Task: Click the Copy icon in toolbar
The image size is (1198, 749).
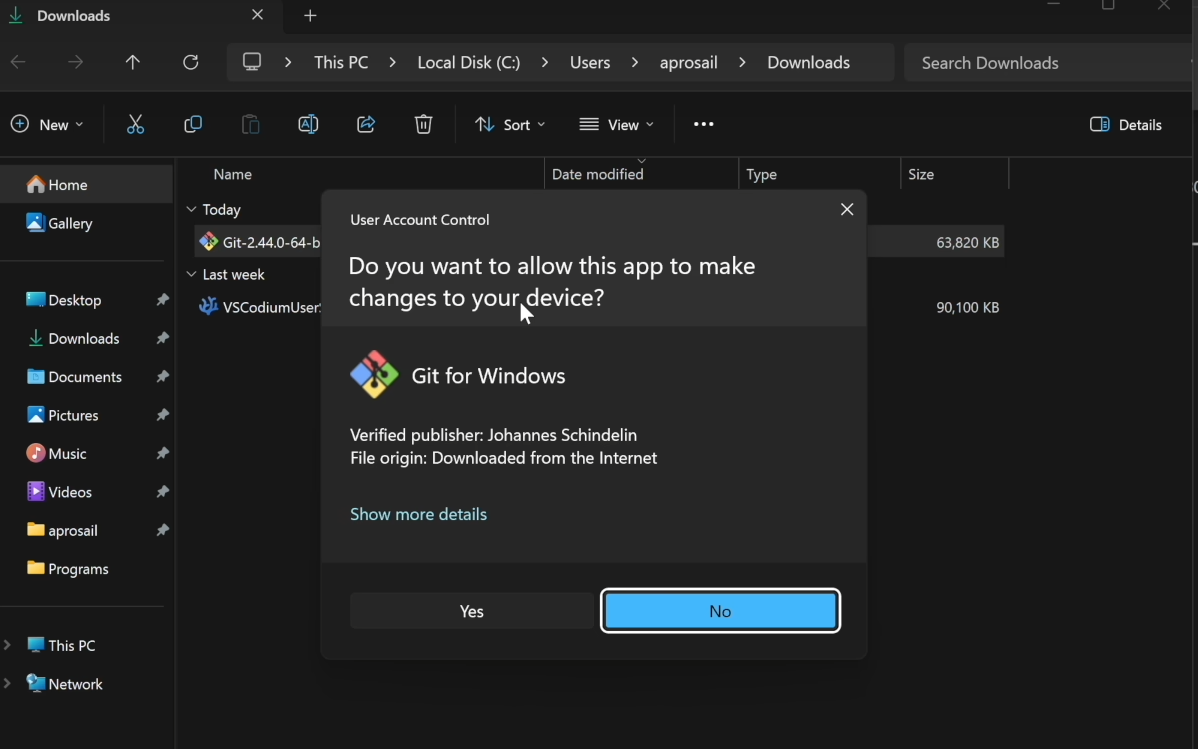Action: tap(193, 125)
